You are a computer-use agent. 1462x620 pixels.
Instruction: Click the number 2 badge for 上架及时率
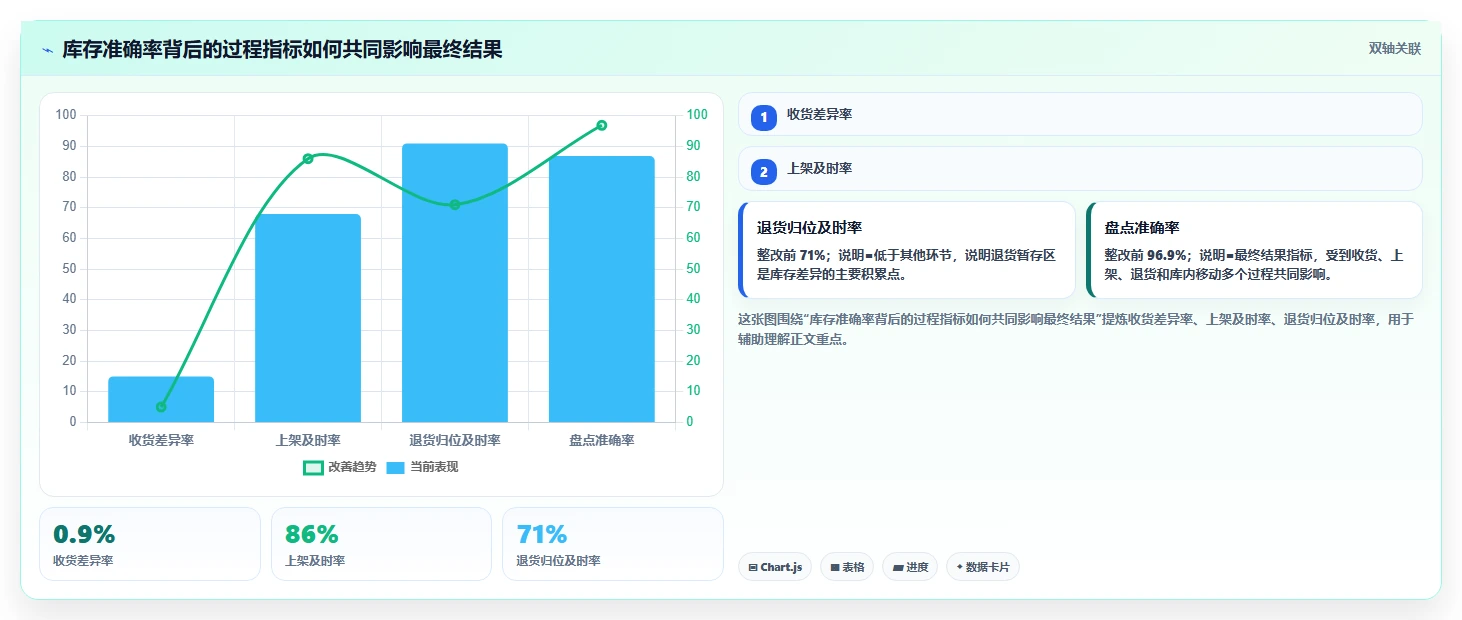click(x=764, y=172)
